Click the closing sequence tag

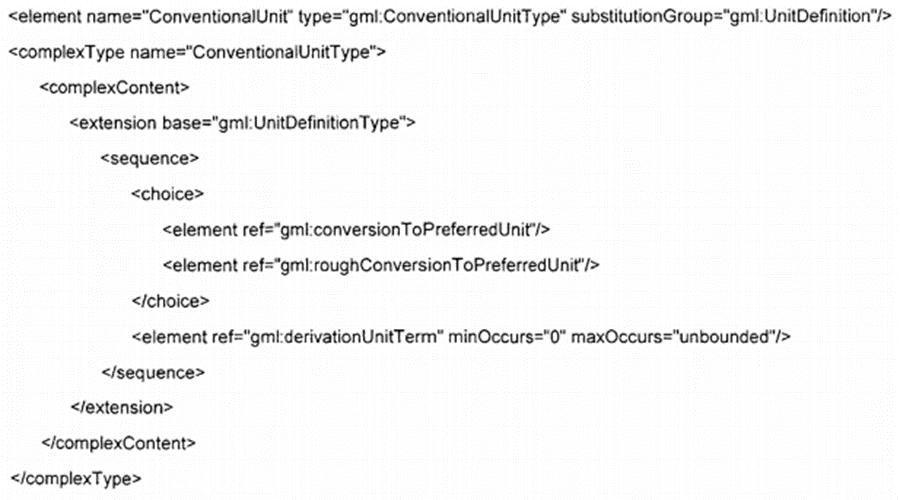click(x=153, y=373)
